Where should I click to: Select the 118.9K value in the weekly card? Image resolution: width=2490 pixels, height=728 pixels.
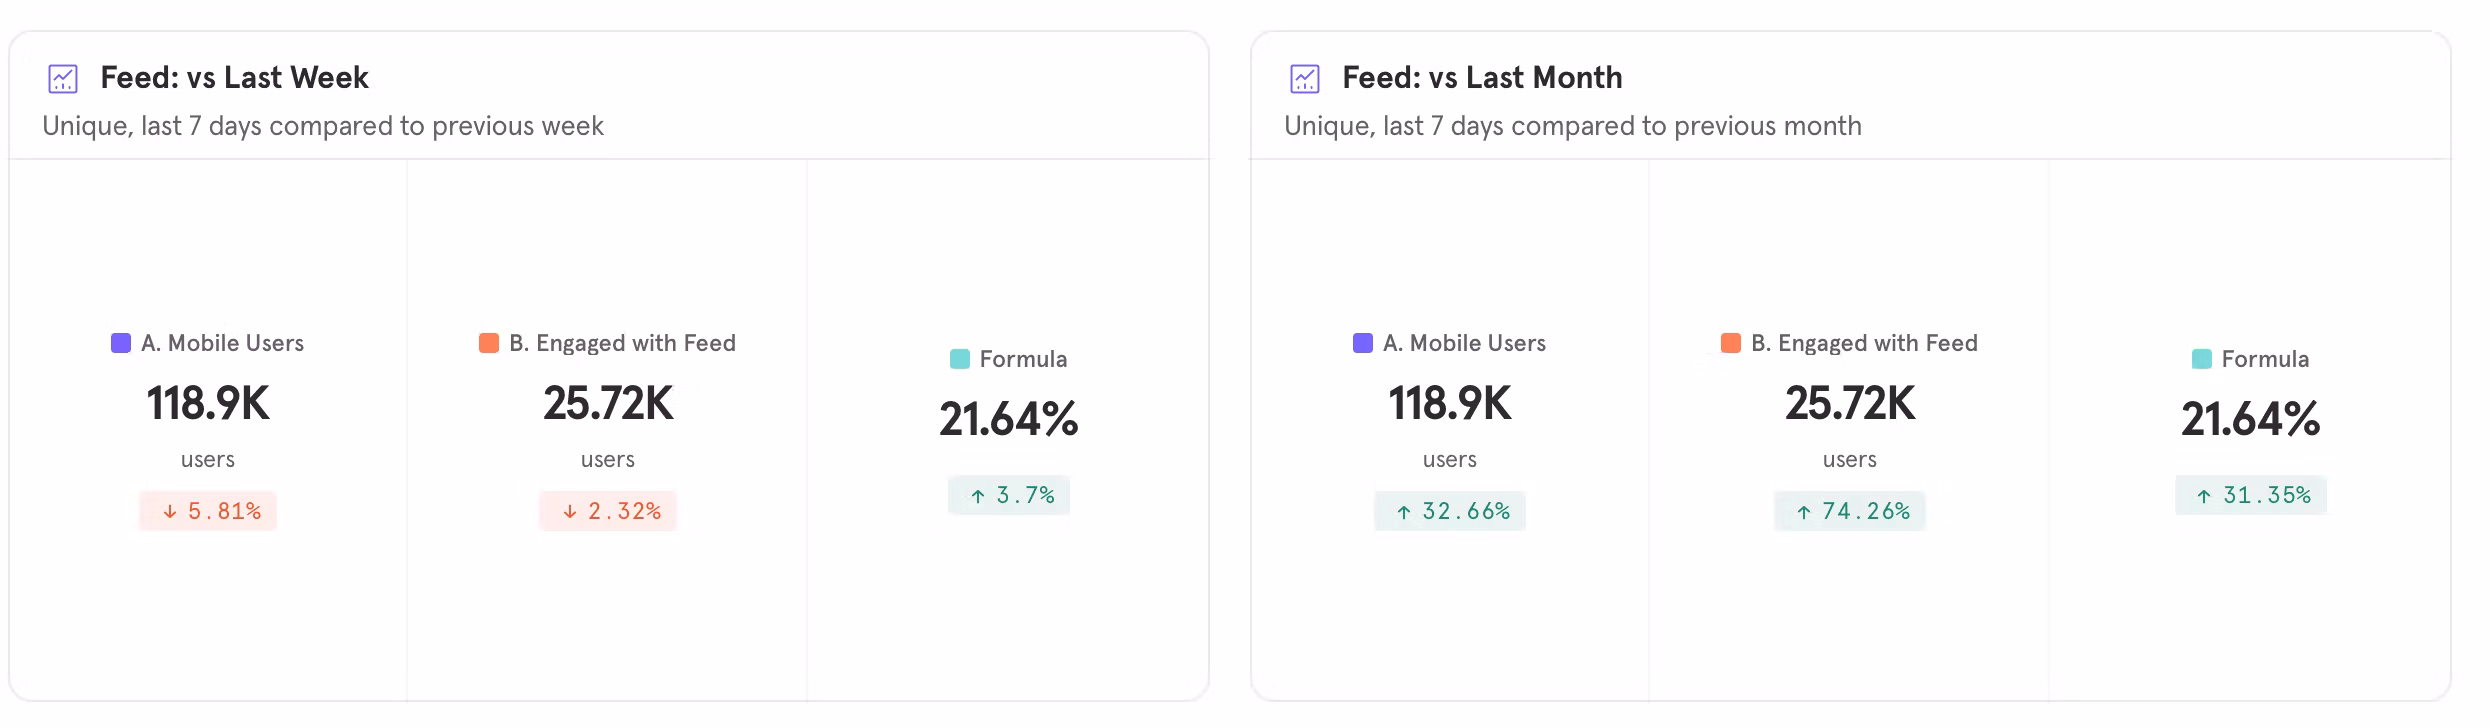tap(208, 404)
